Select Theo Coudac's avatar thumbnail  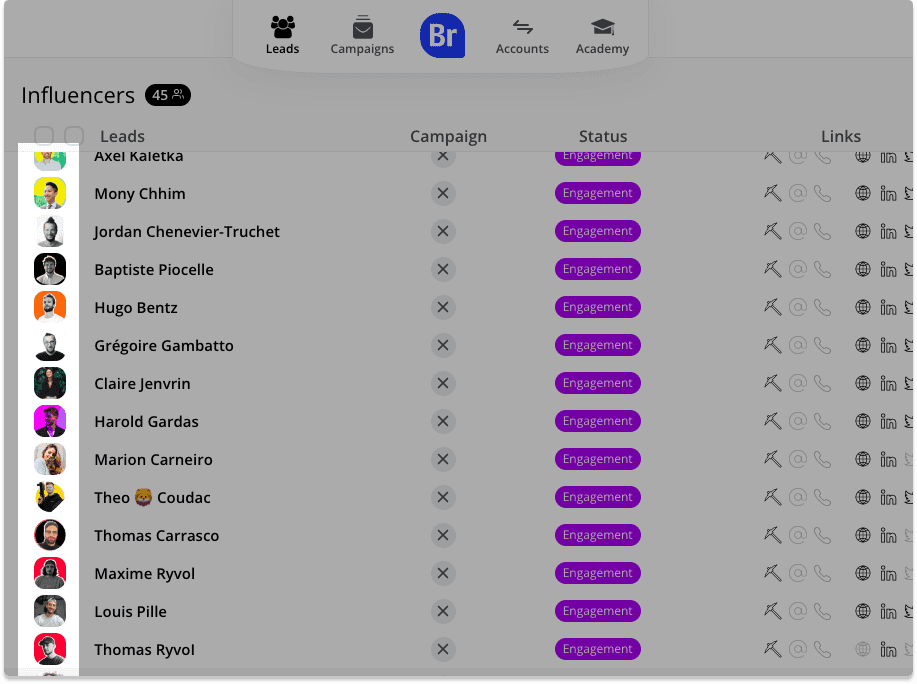tap(50, 498)
